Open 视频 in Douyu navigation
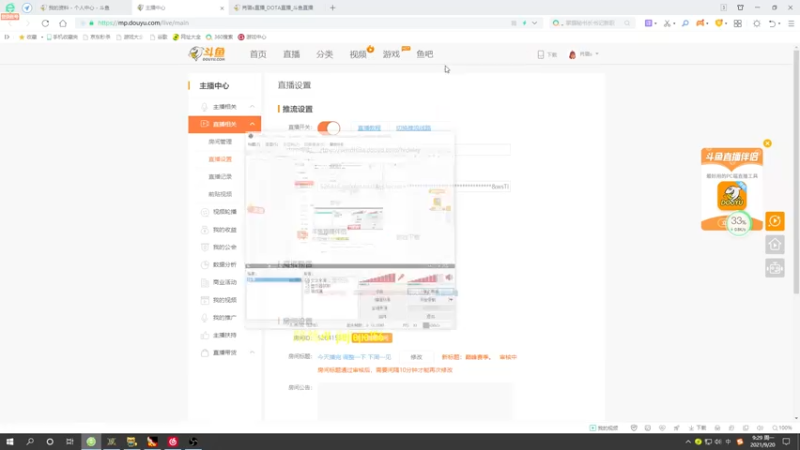800x450 pixels. (x=358, y=54)
